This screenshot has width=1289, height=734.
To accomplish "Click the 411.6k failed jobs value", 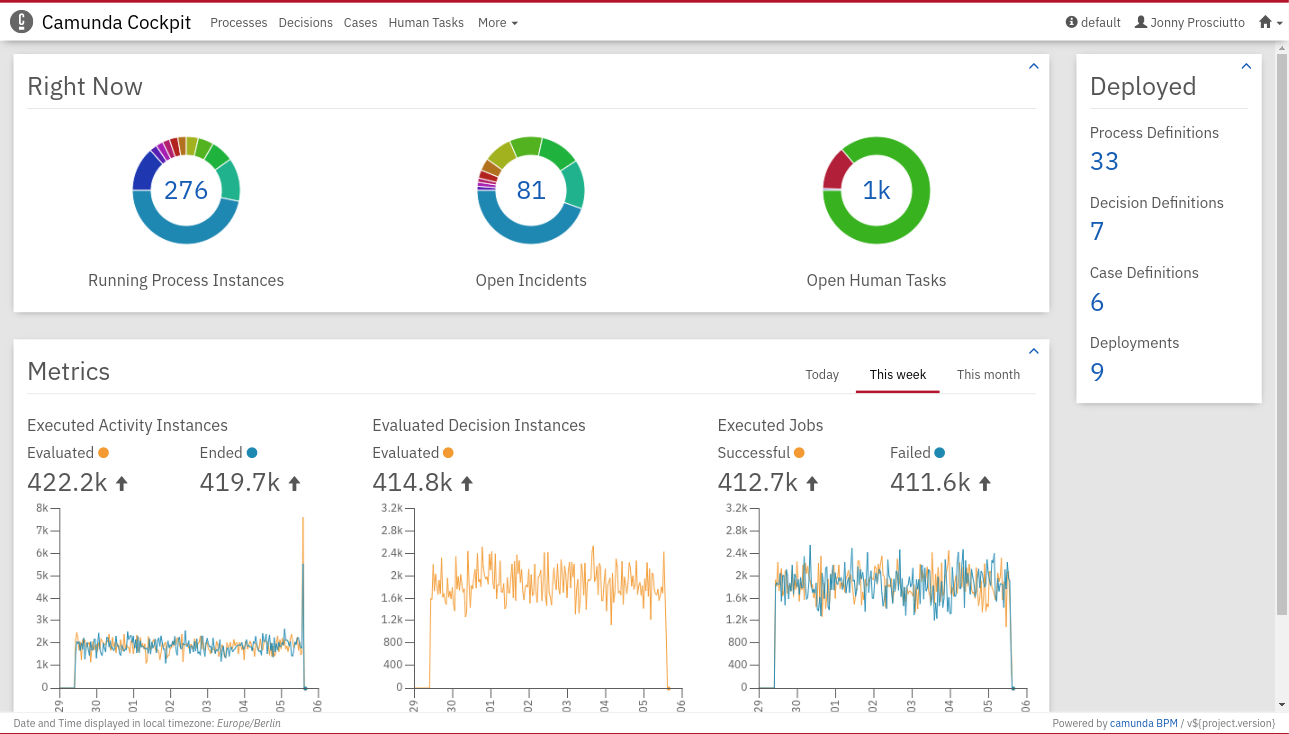I will (930, 483).
